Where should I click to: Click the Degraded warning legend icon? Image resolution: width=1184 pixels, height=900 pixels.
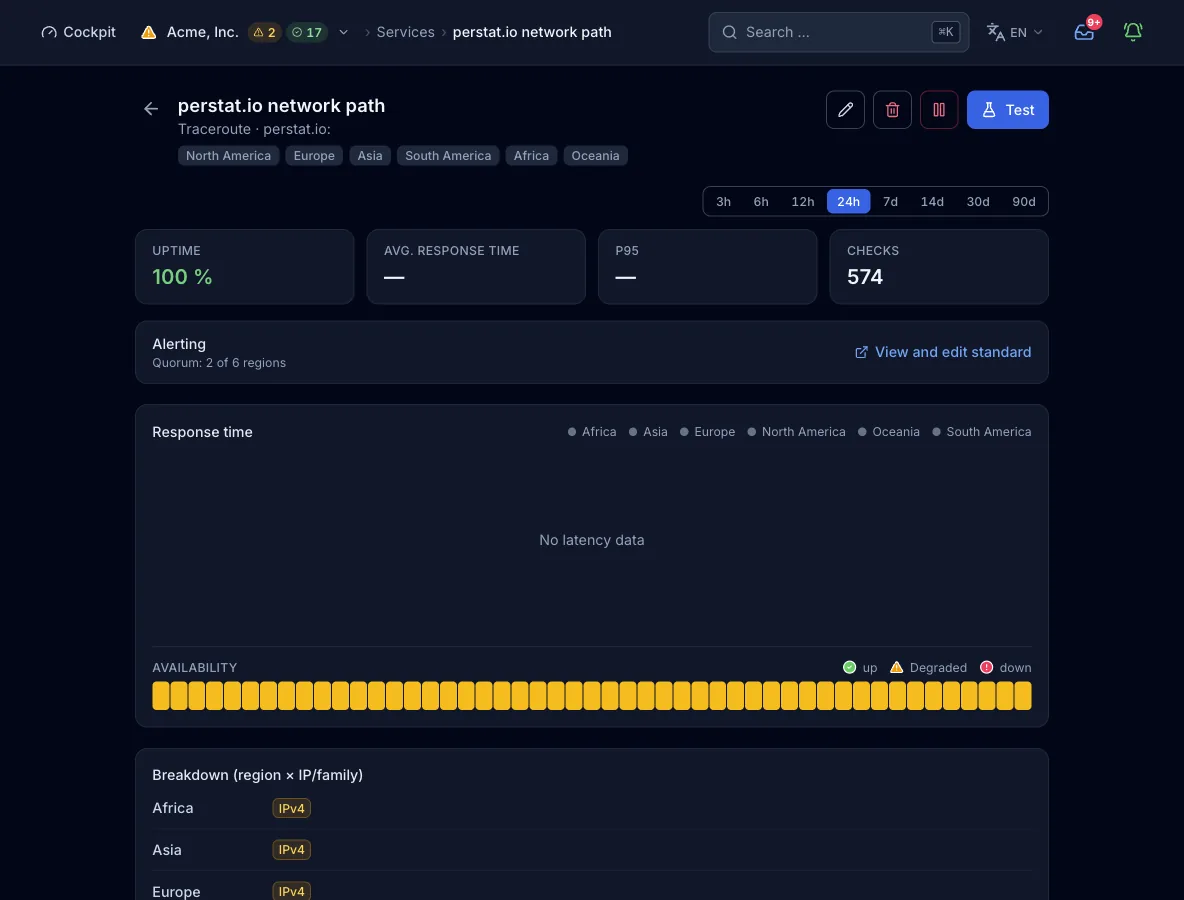[896, 667]
